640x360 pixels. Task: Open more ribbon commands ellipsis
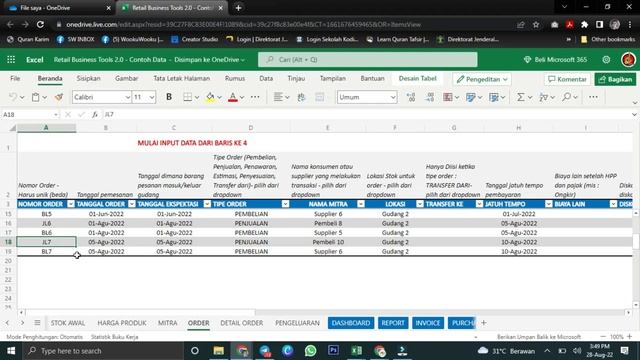(x=593, y=97)
